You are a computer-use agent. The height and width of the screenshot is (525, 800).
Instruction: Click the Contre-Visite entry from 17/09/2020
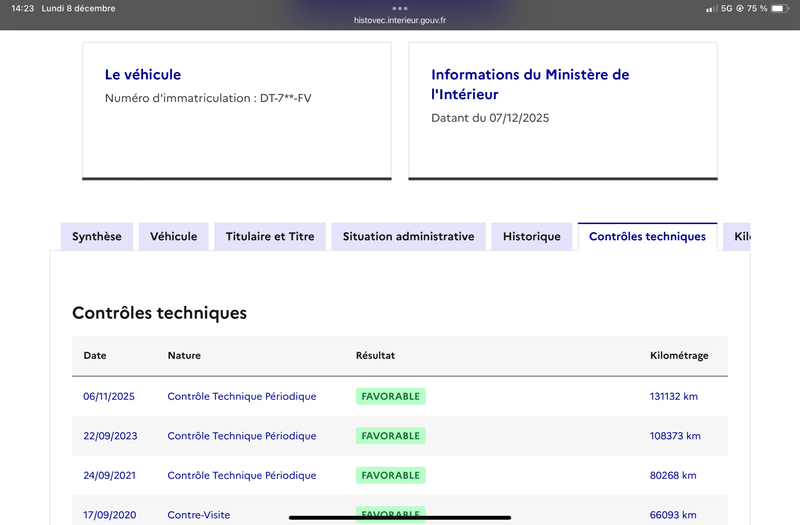(x=198, y=515)
